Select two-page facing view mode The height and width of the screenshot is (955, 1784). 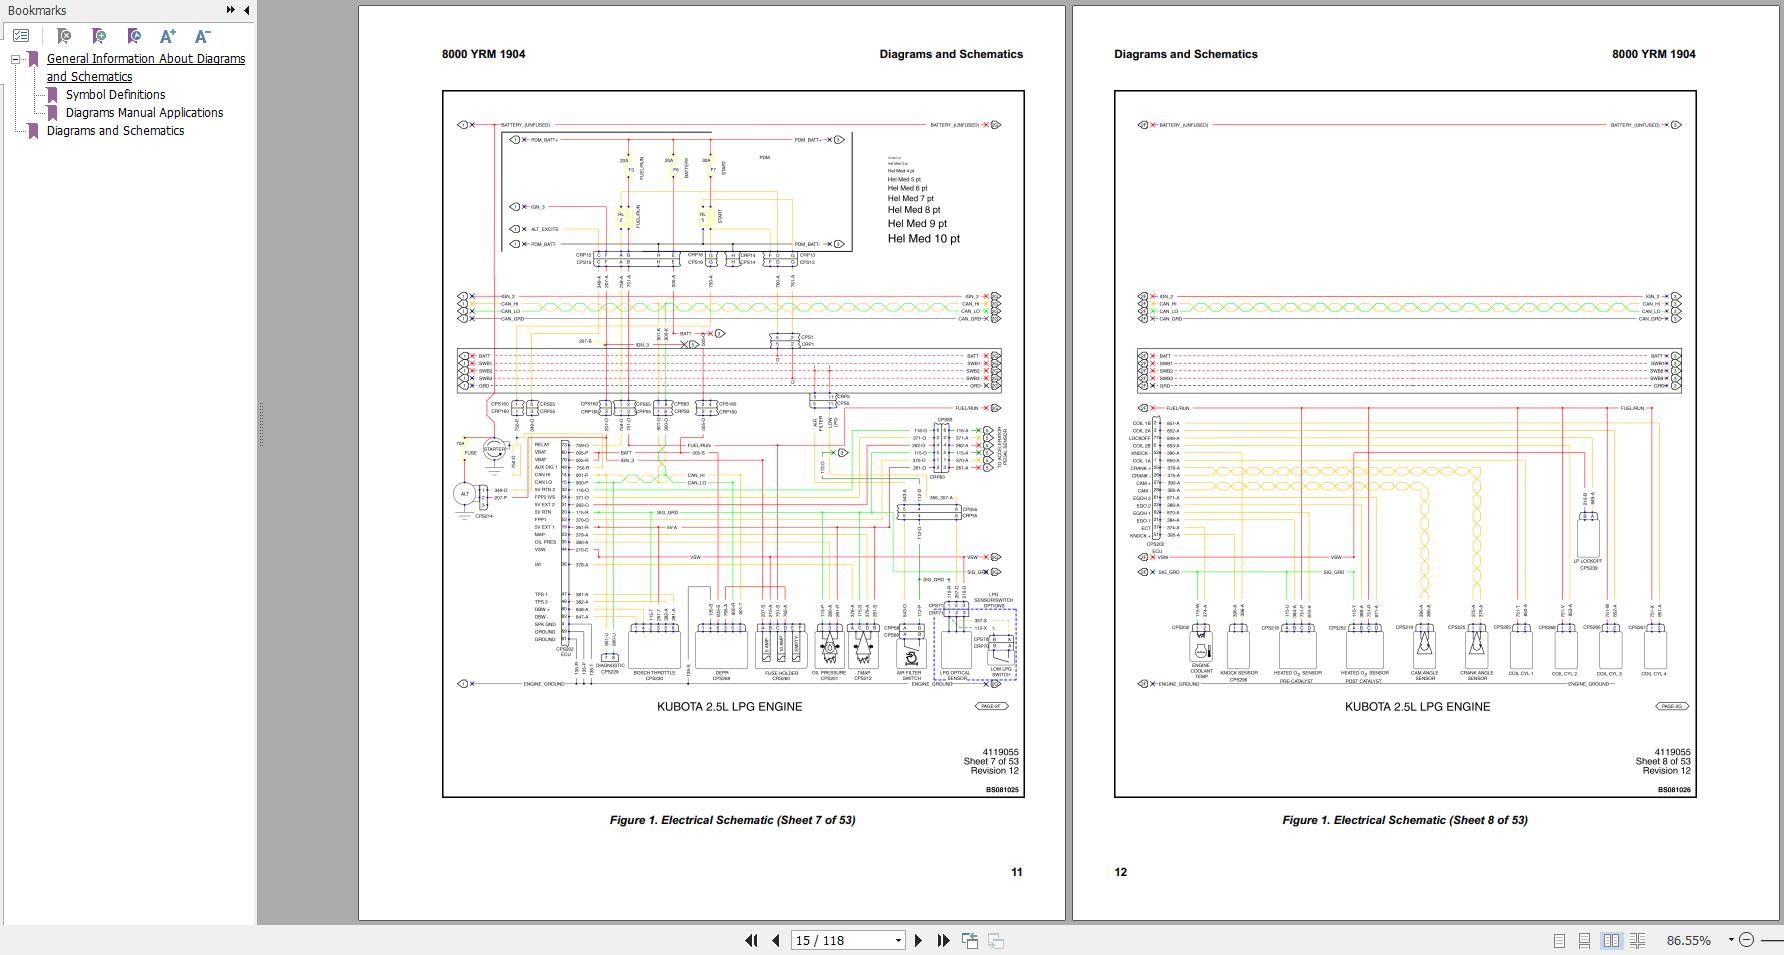point(1612,940)
